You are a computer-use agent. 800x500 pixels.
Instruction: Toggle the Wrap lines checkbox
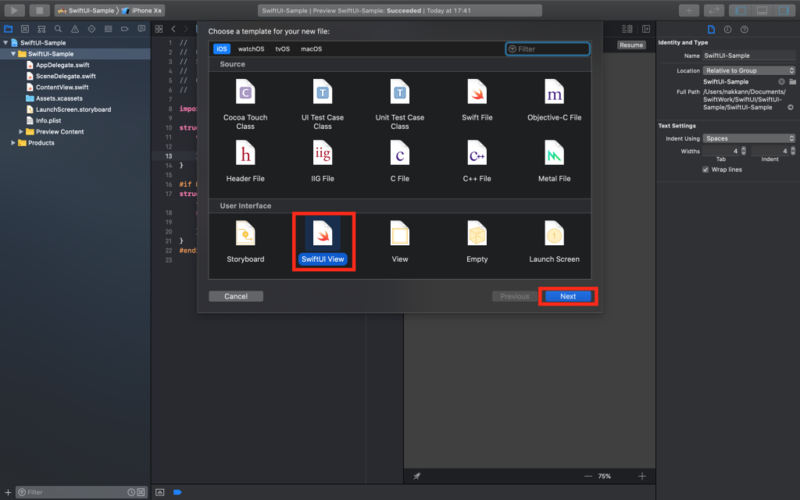pos(706,169)
